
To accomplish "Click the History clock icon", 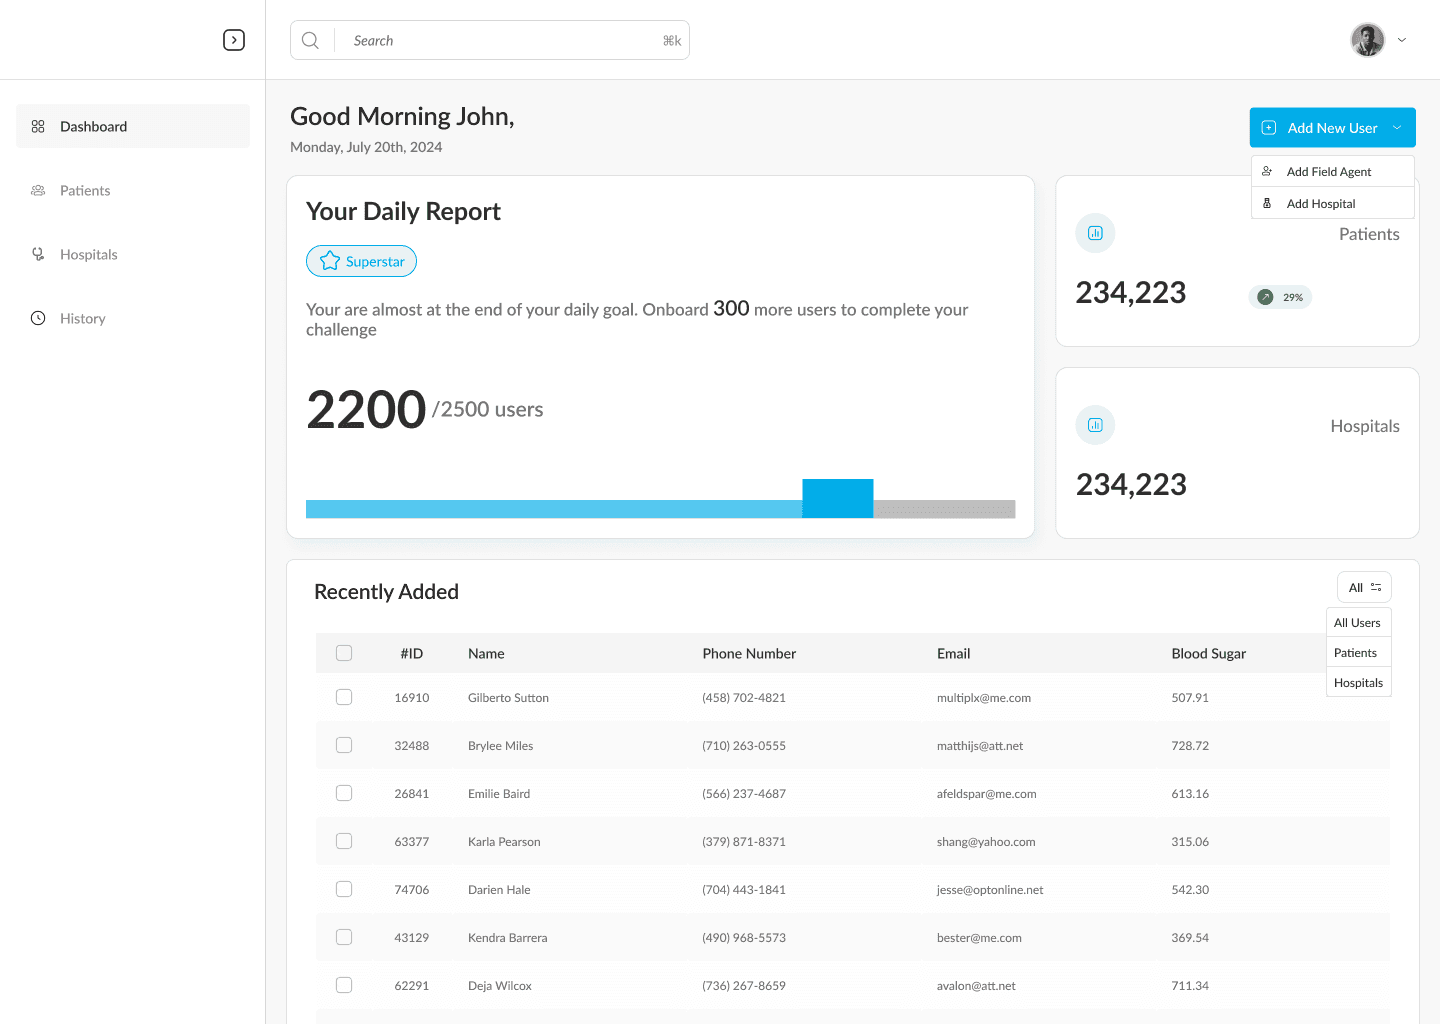I will coord(38,318).
